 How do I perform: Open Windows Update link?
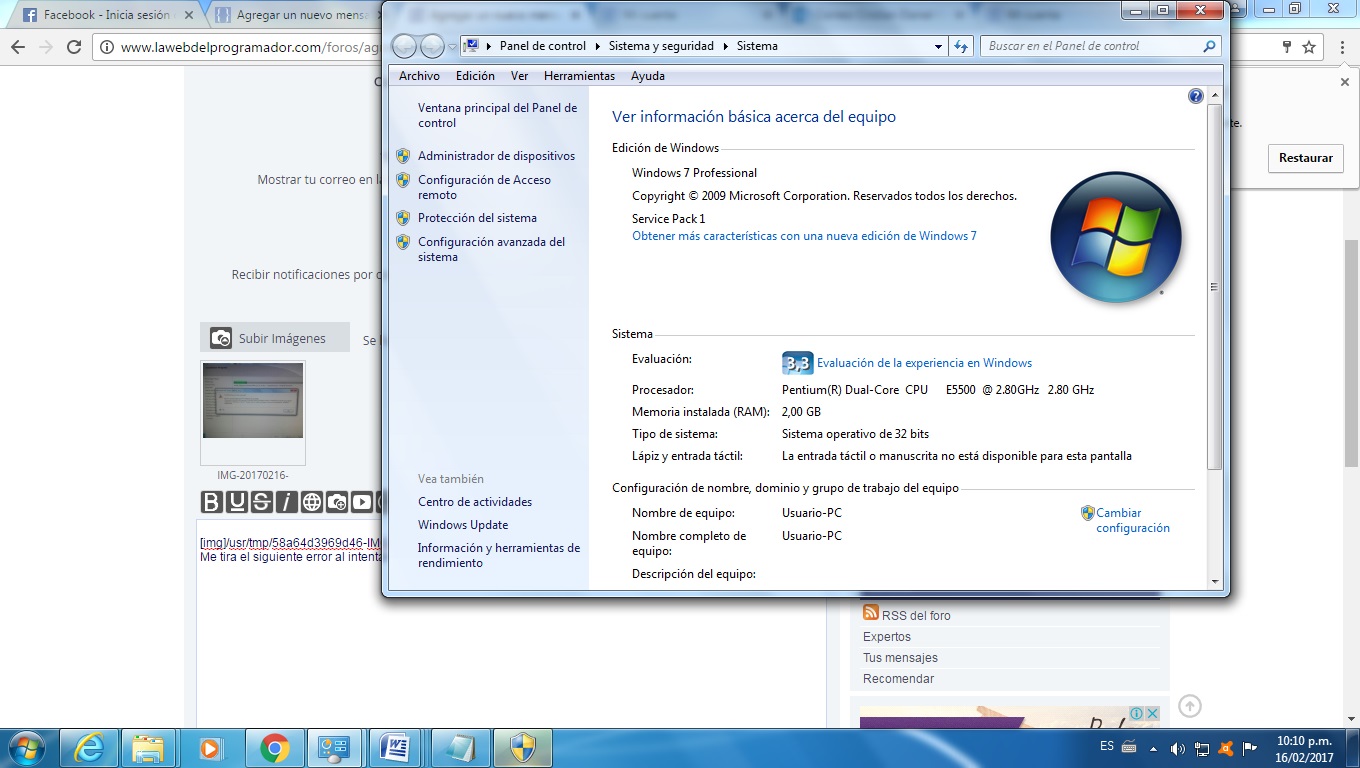pyautogui.click(x=463, y=525)
